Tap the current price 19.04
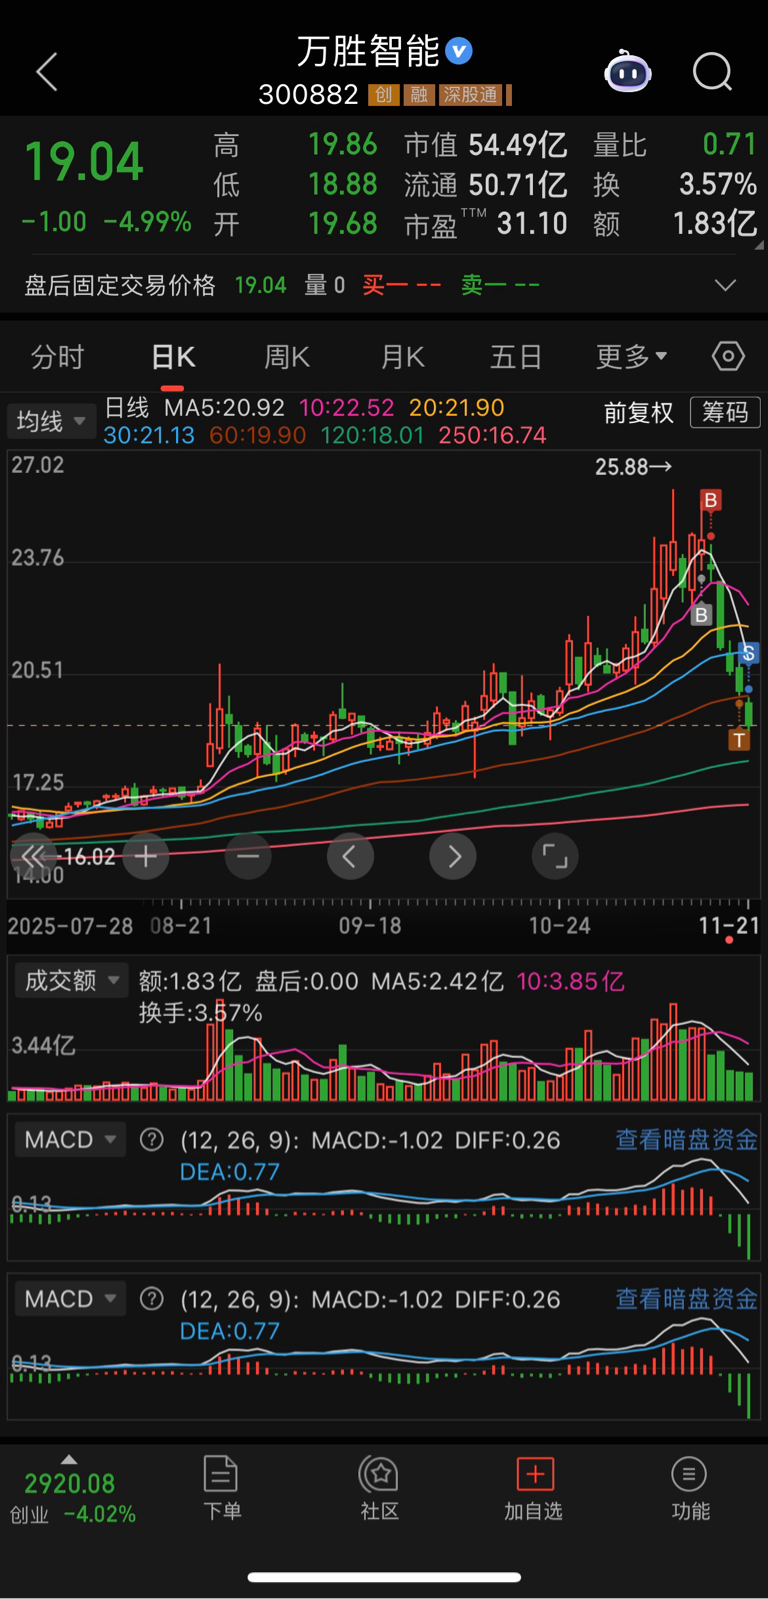The width and height of the screenshot is (768, 1599). point(84,162)
